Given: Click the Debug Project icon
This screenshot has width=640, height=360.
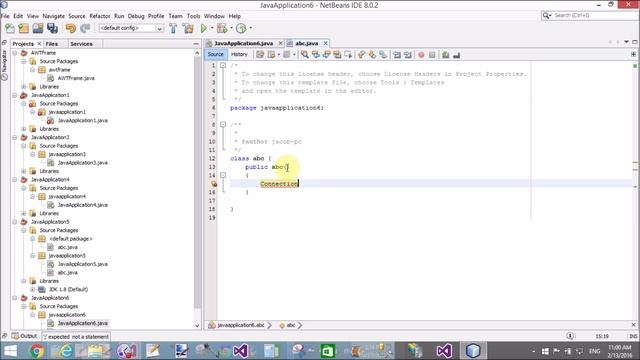Looking at the screenshot, I should (222, 28).
